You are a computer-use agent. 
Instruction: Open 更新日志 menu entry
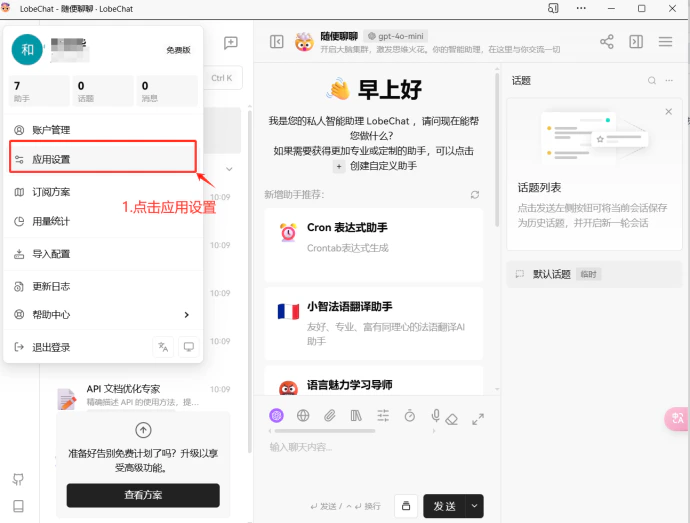(103, 287)
